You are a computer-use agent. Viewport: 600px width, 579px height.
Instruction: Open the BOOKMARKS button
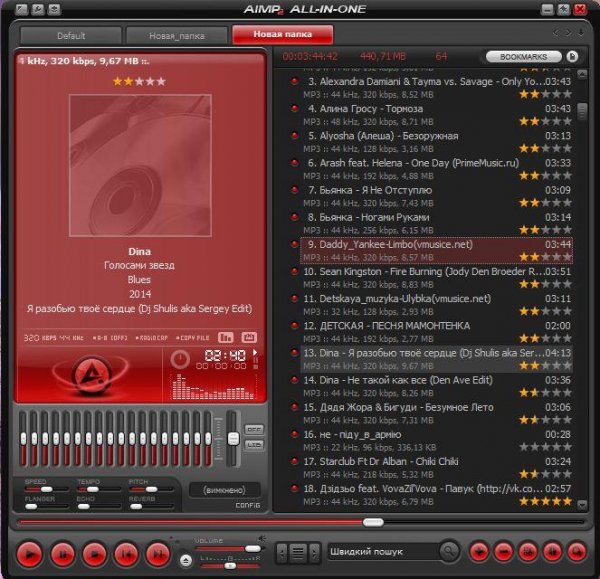523,57
